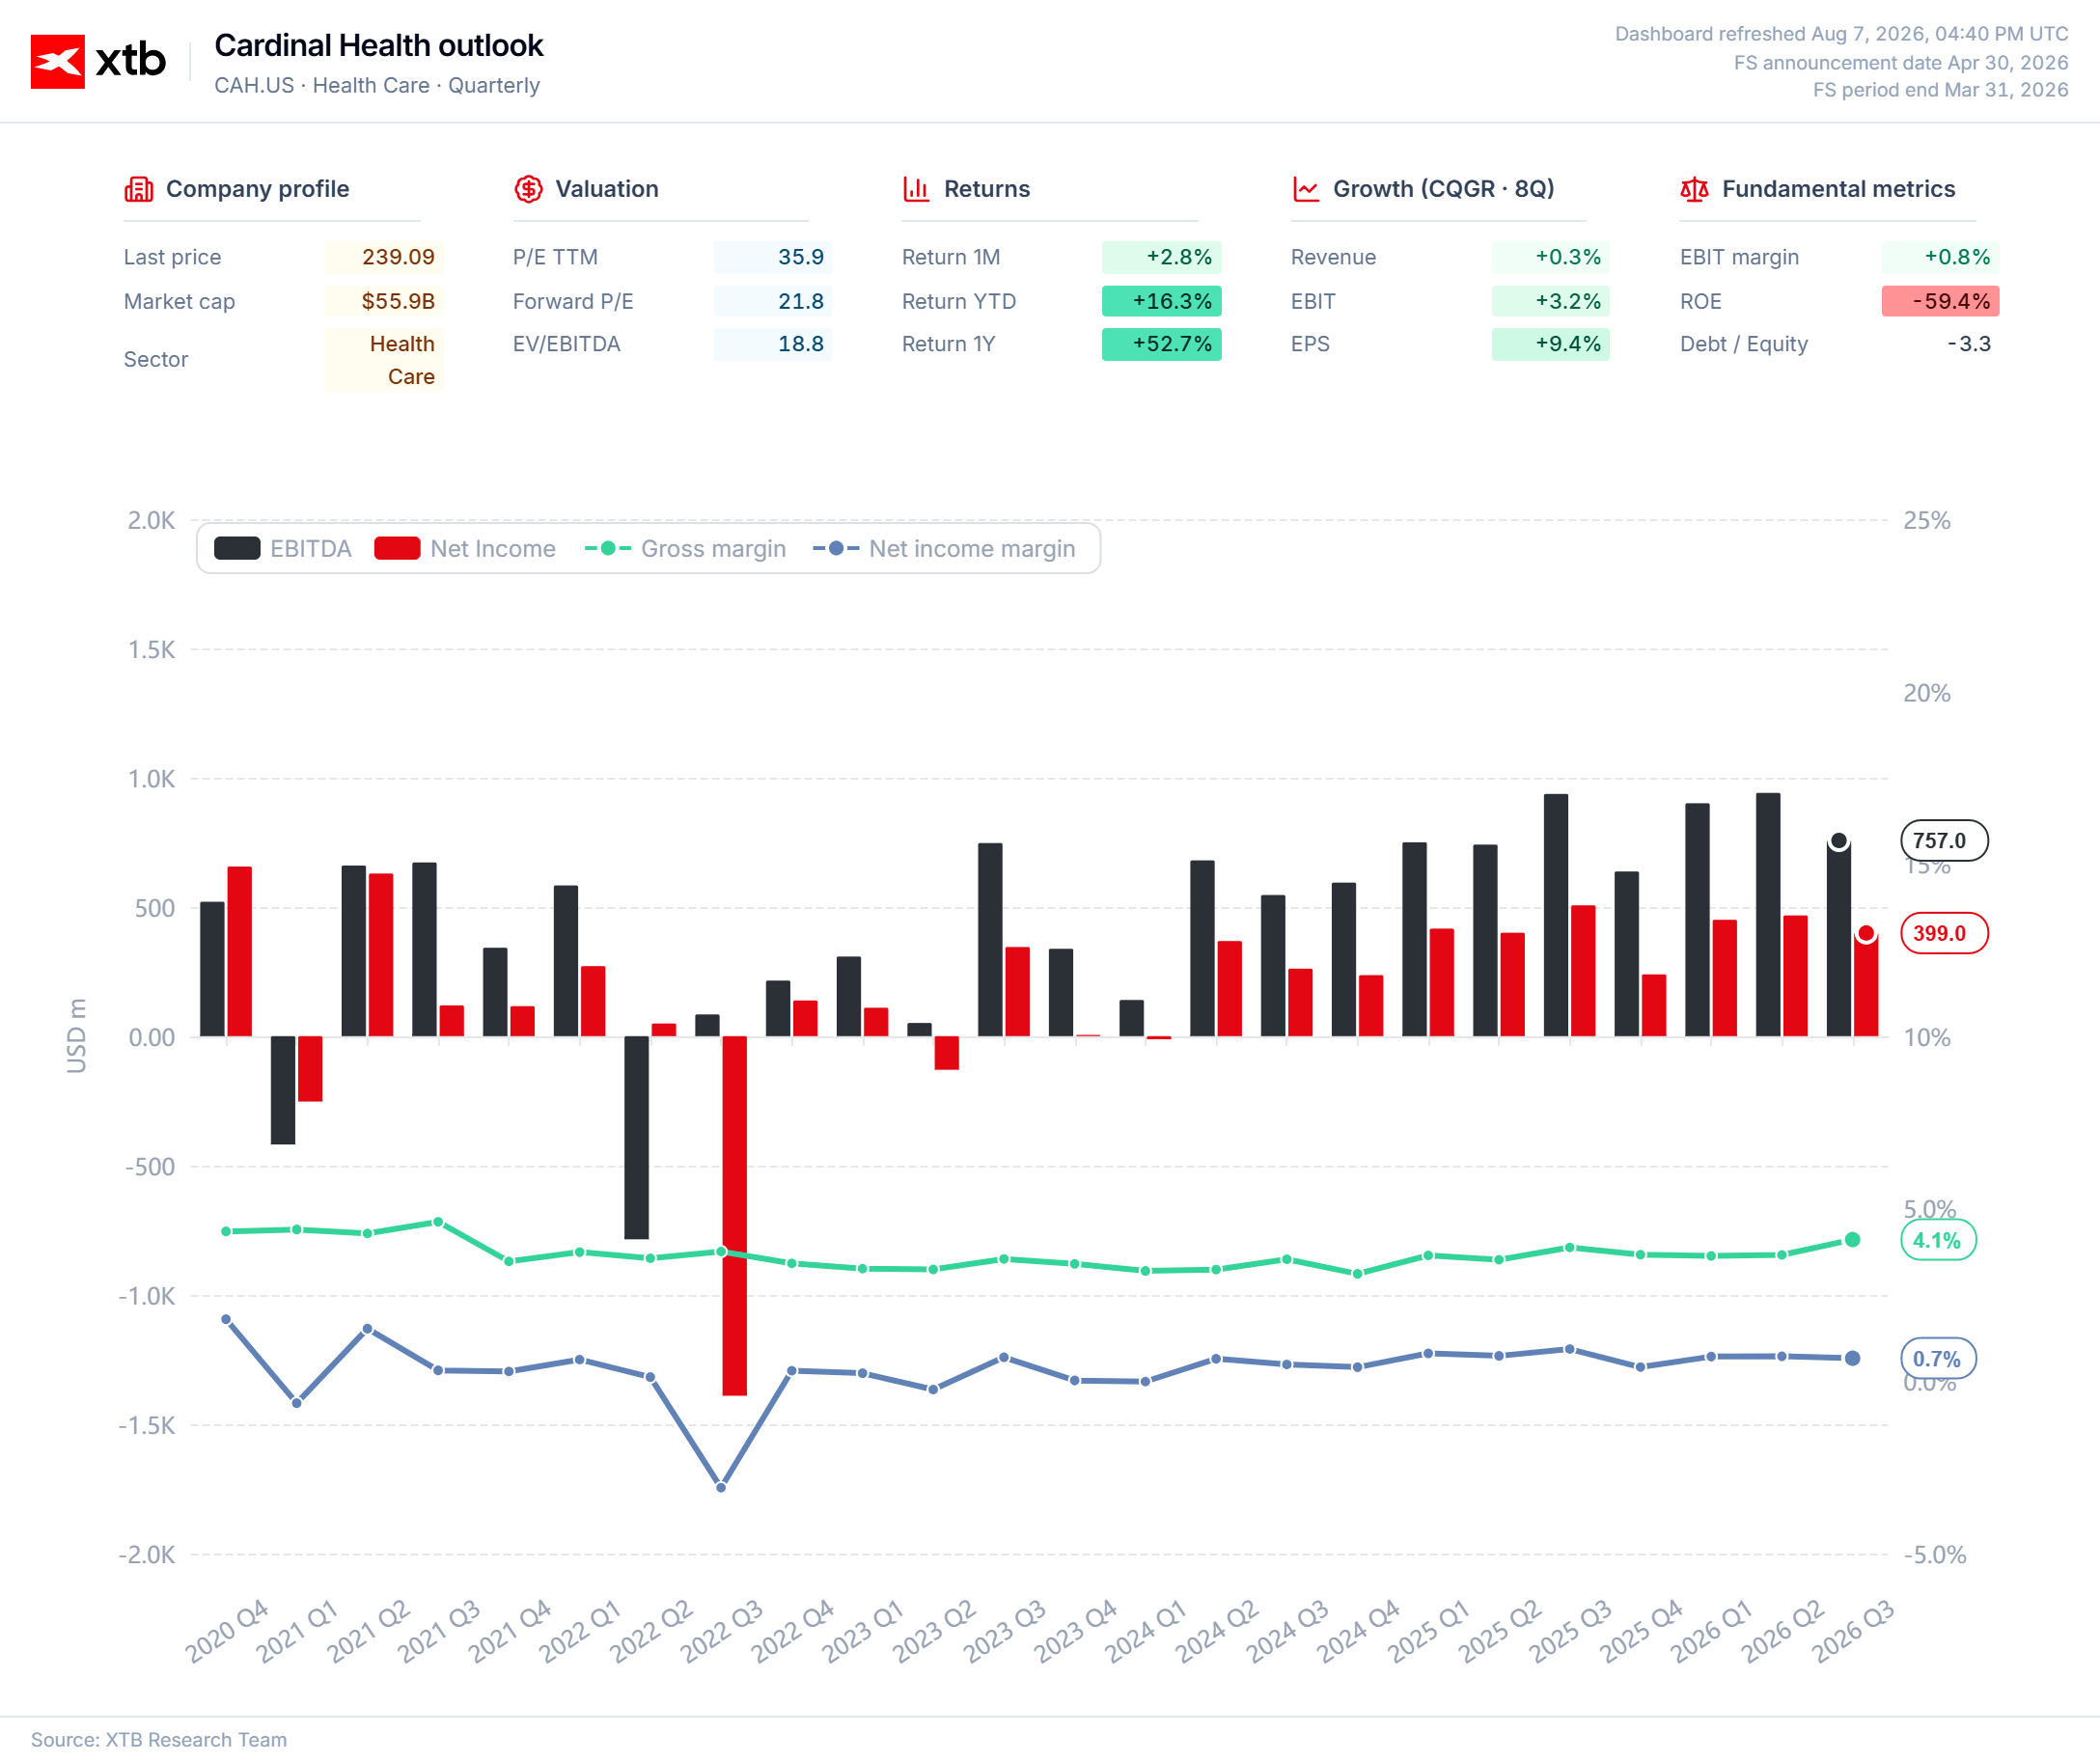Viewport: 2100px width, 1762px height.
Task: Click the Sector value 'Health Care'
Action: point(383,360)
